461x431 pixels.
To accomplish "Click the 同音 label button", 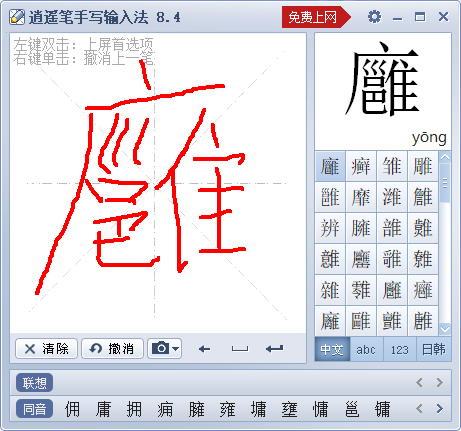I will pos(35,409).
